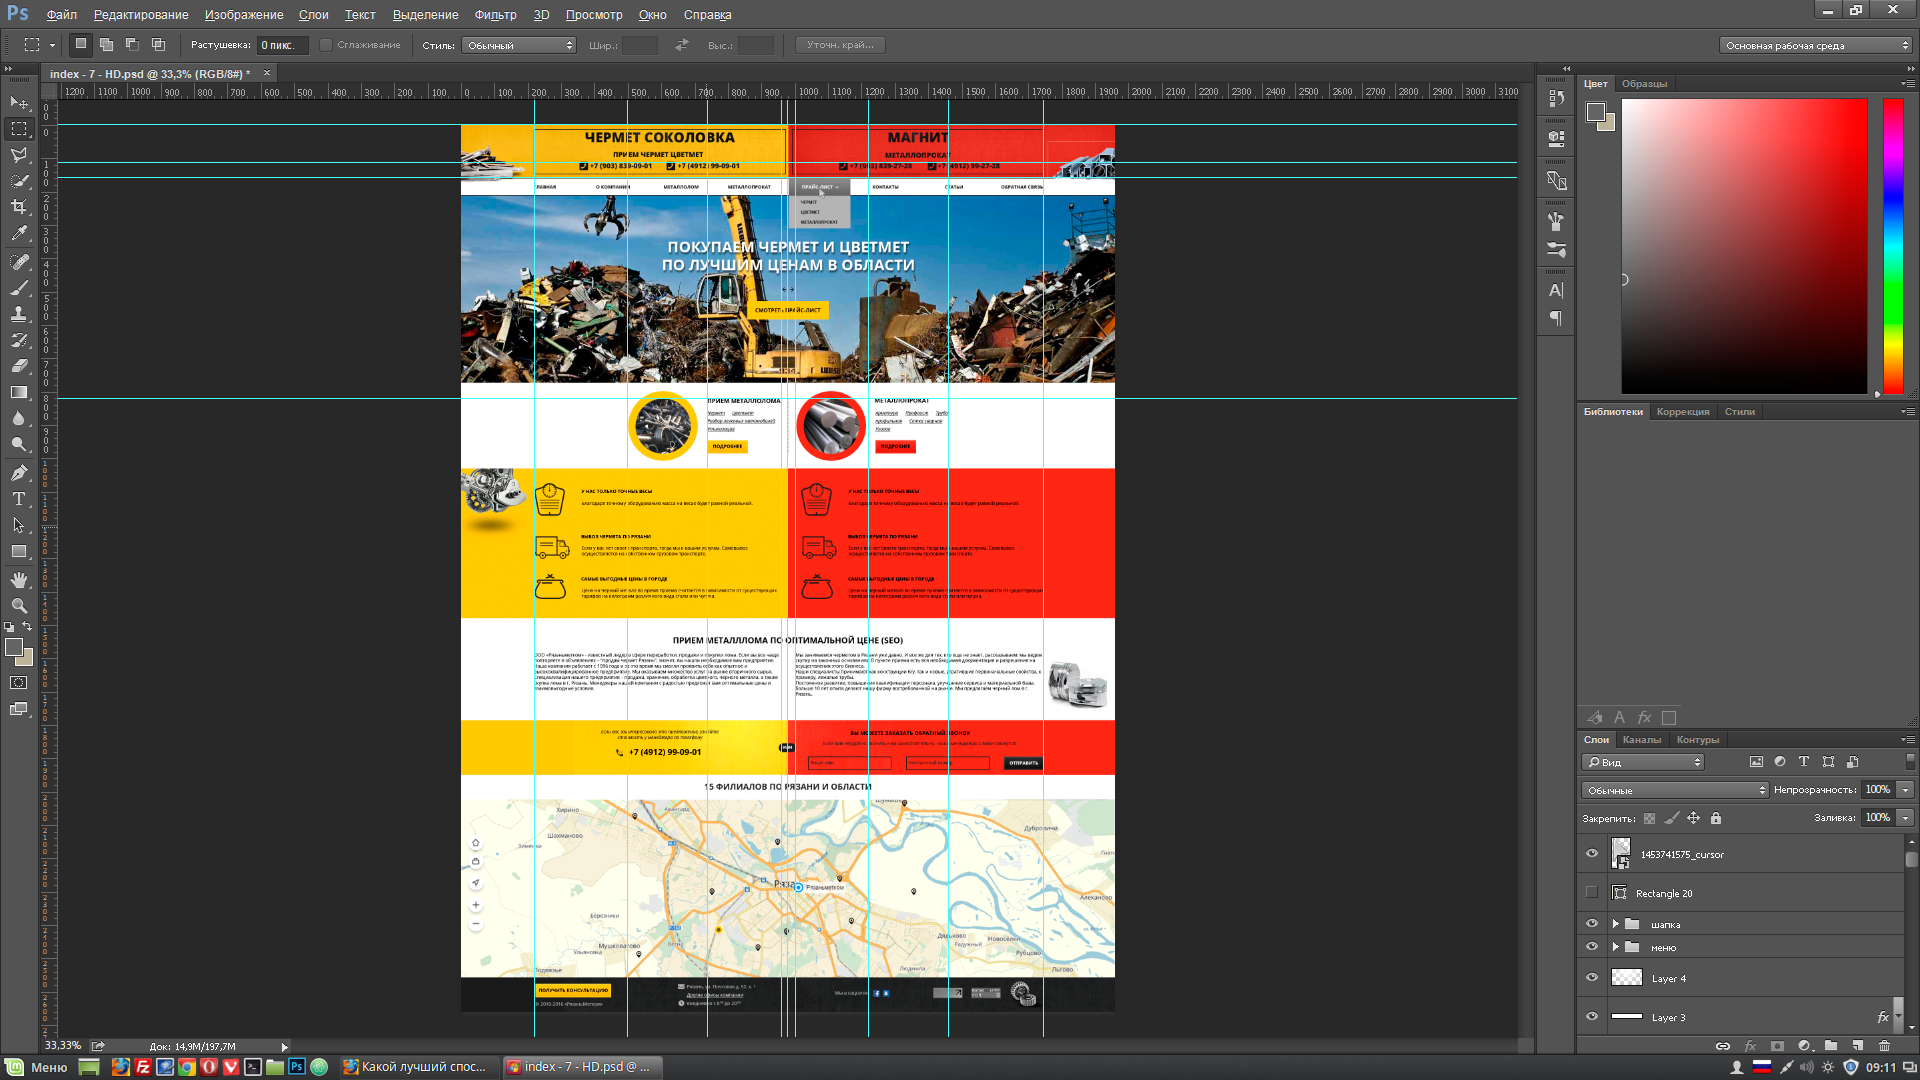Select the History Brush tool

point(19,340)
